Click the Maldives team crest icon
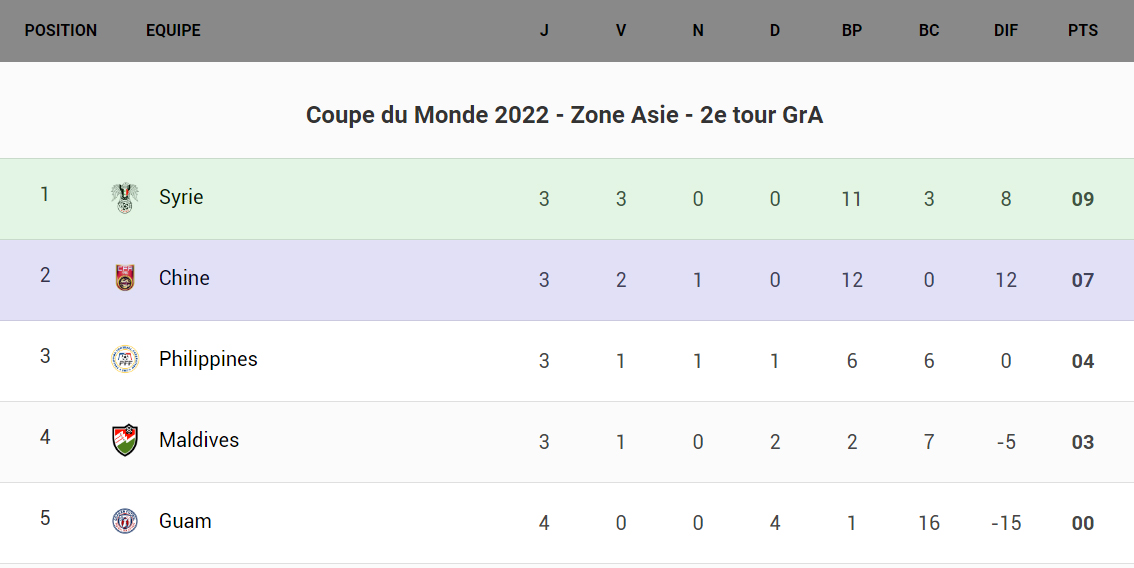Viewport: 1134px width, 568px height. pyautogui.click(x=125, y=441)
